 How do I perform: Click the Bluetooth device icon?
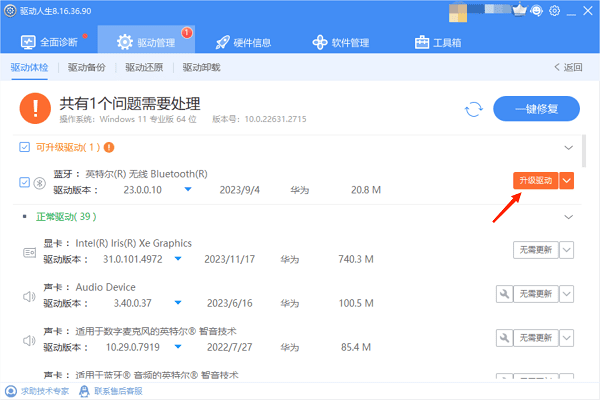[x=40, y=182]
